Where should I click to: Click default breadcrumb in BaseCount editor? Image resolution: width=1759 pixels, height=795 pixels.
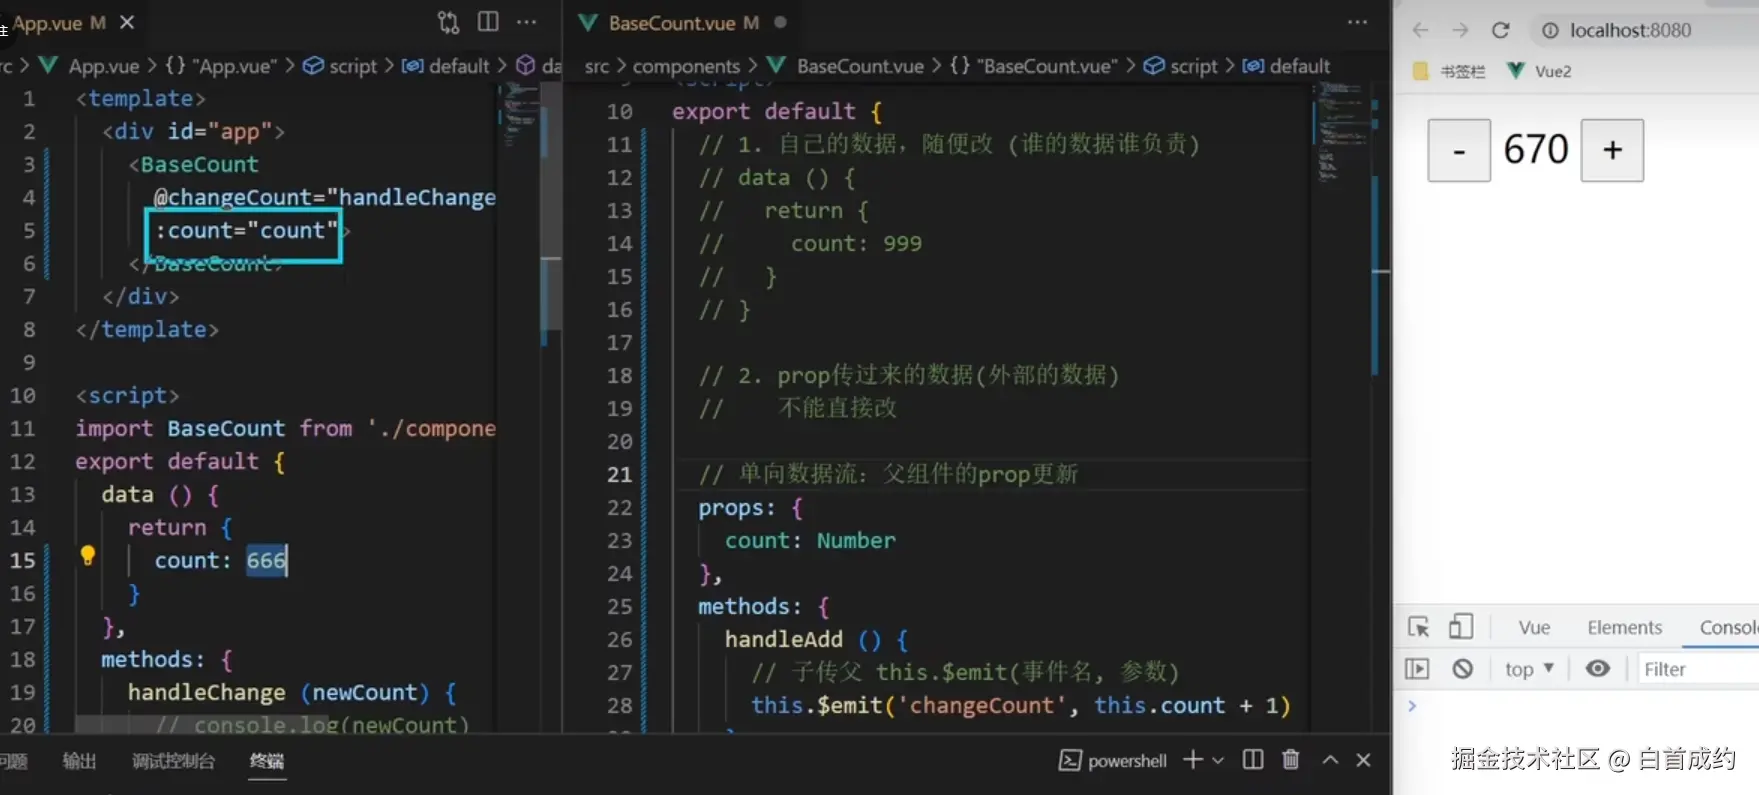click(1287, 66)
